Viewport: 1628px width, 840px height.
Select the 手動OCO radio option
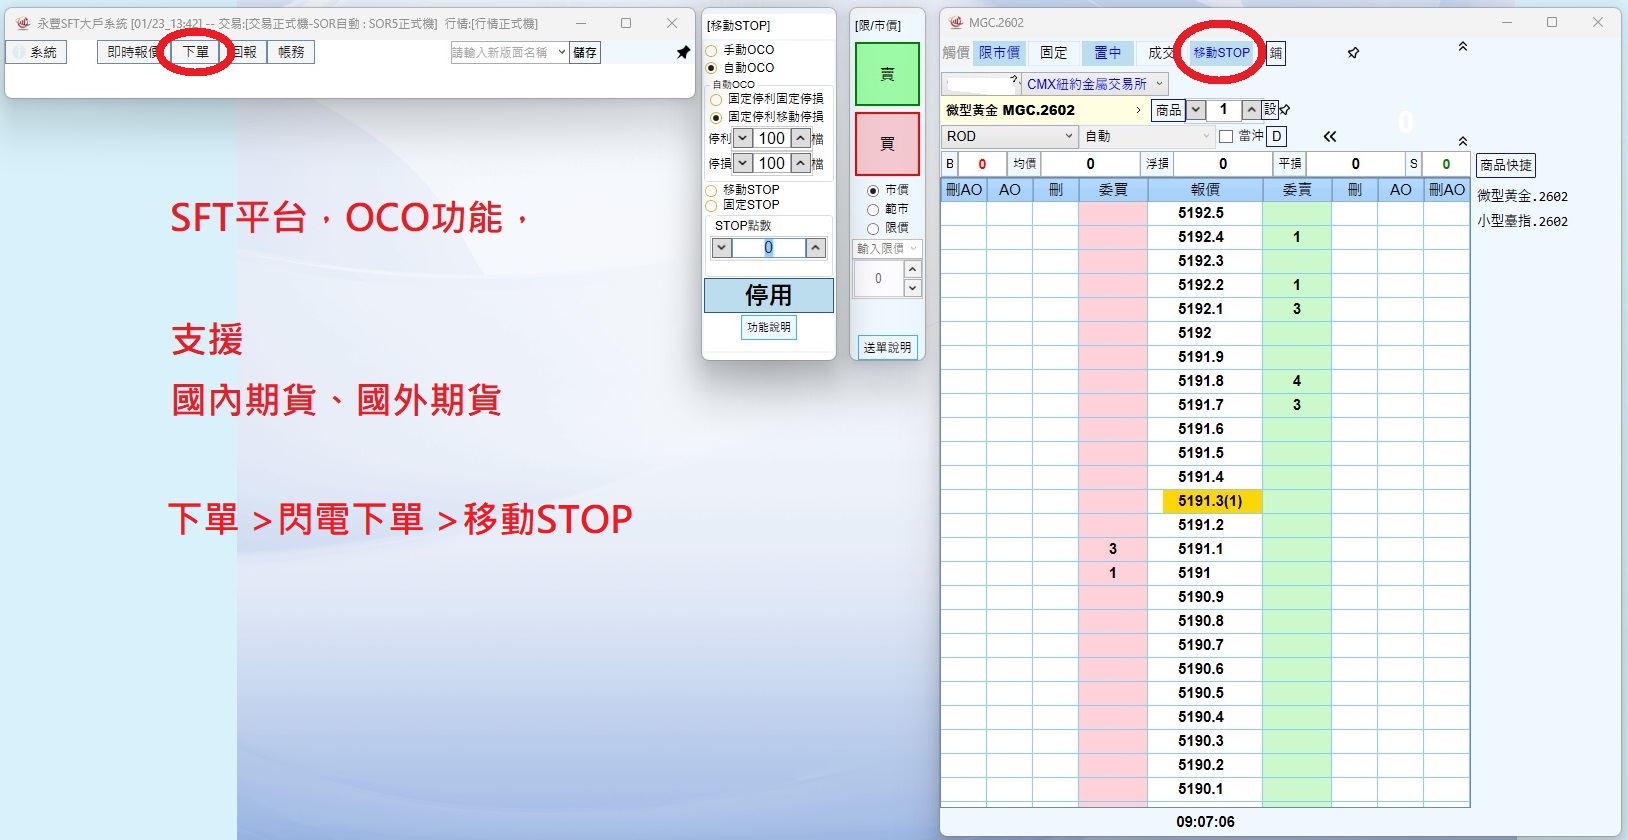coord(712,50)
